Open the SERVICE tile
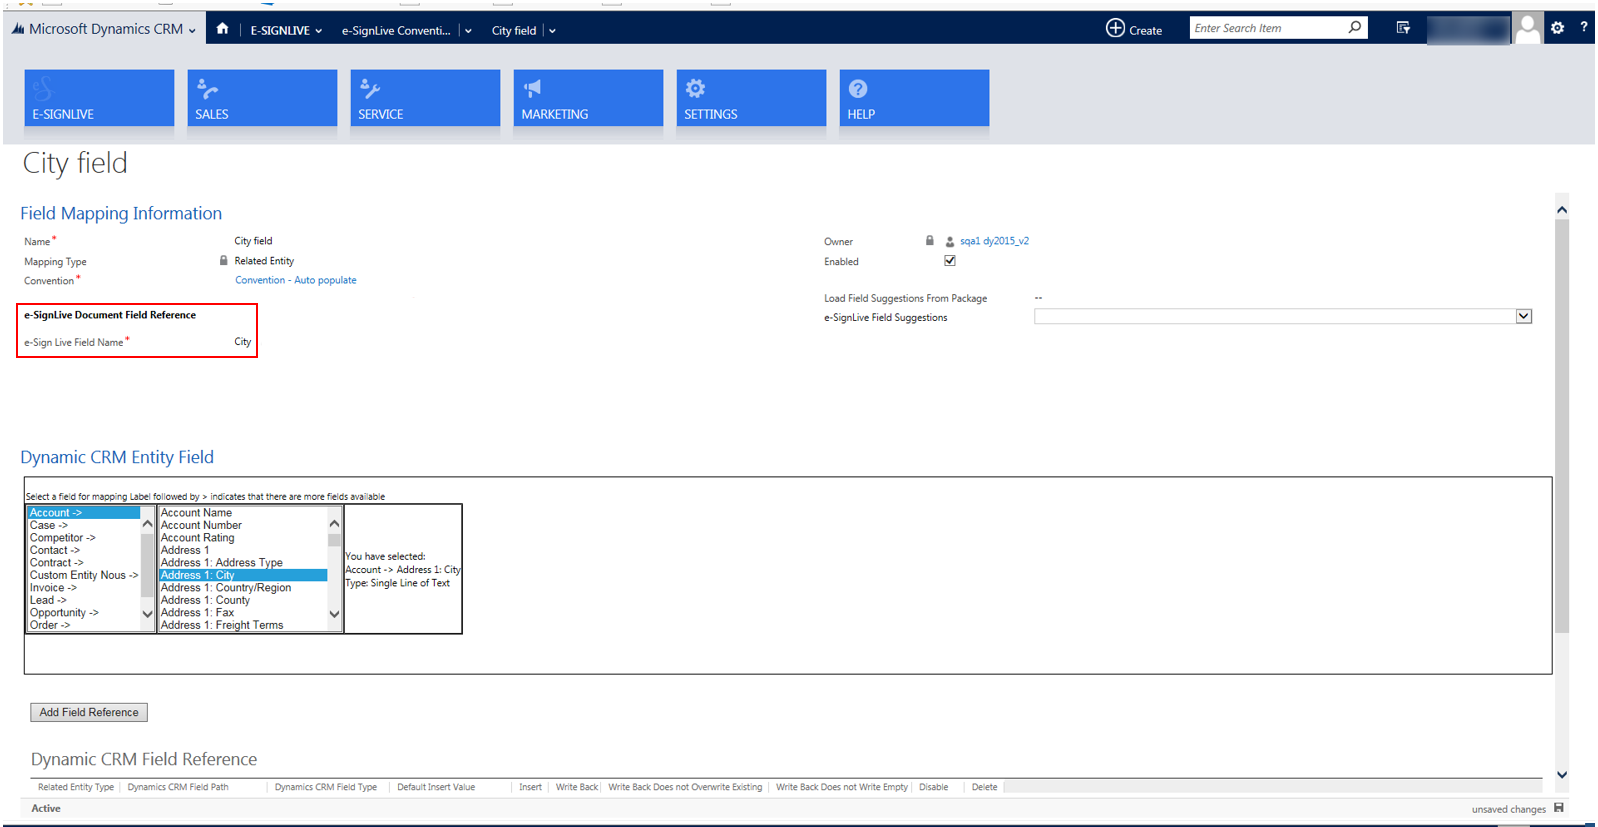This screenshot has height=827, width=1598. (425, 98)
